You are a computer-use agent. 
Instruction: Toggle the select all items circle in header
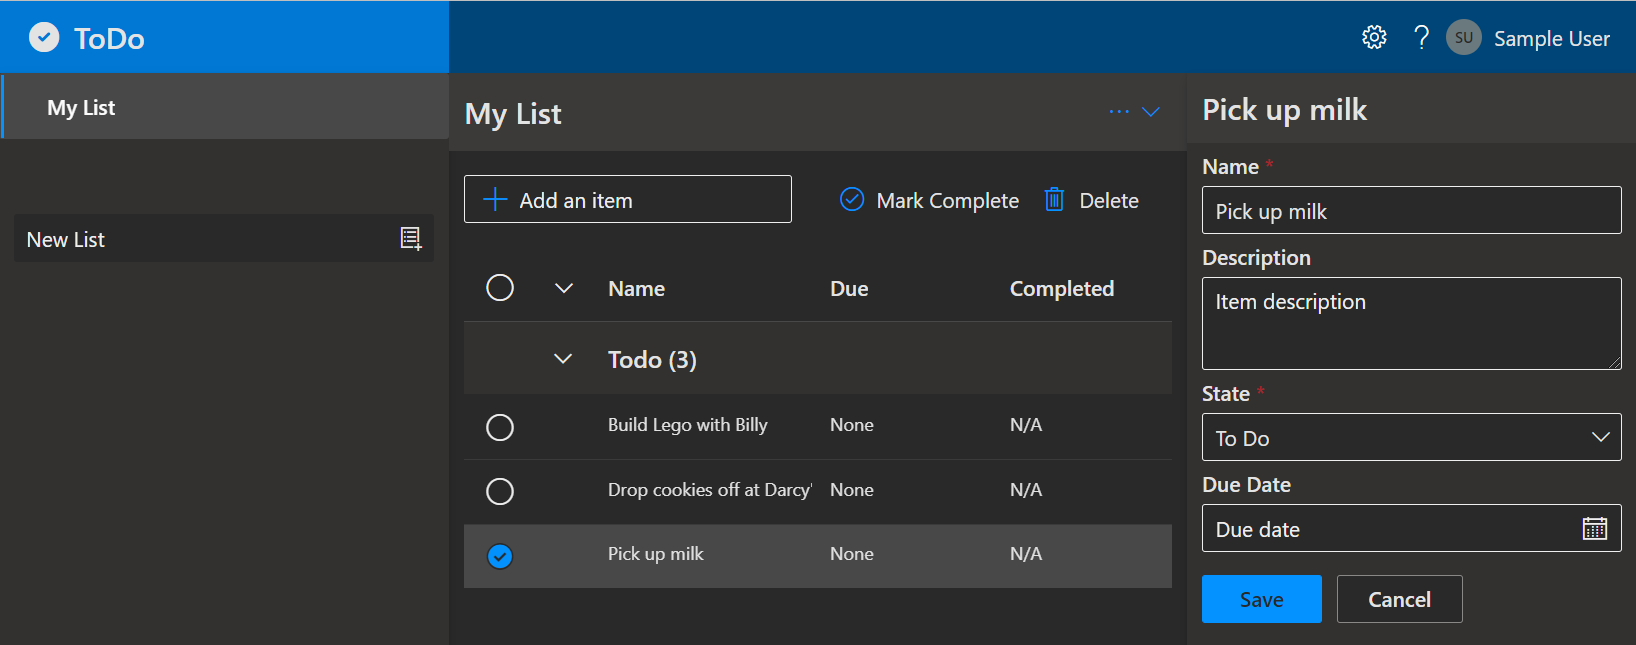(500, 288)
